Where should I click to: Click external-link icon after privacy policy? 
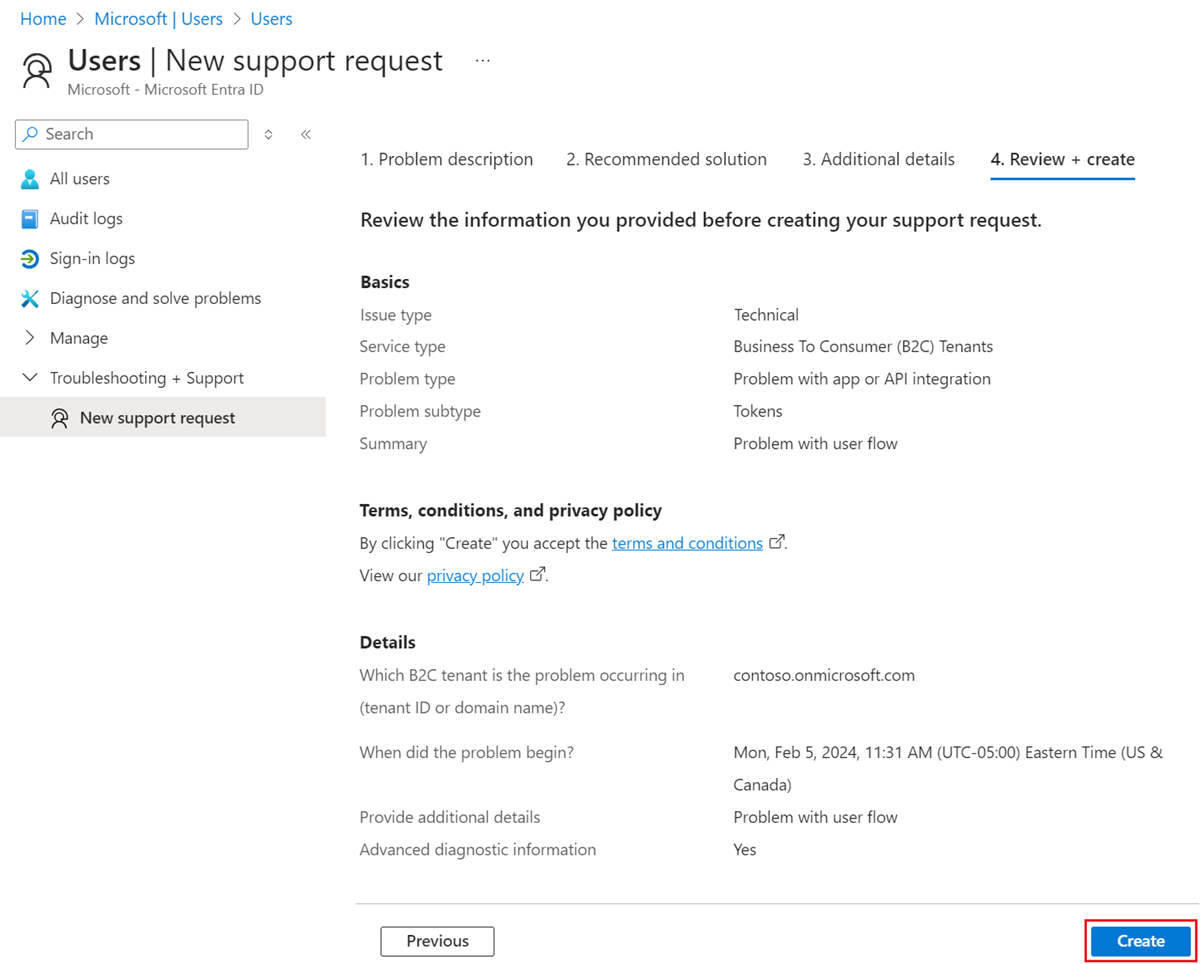(x=537, y=574)
